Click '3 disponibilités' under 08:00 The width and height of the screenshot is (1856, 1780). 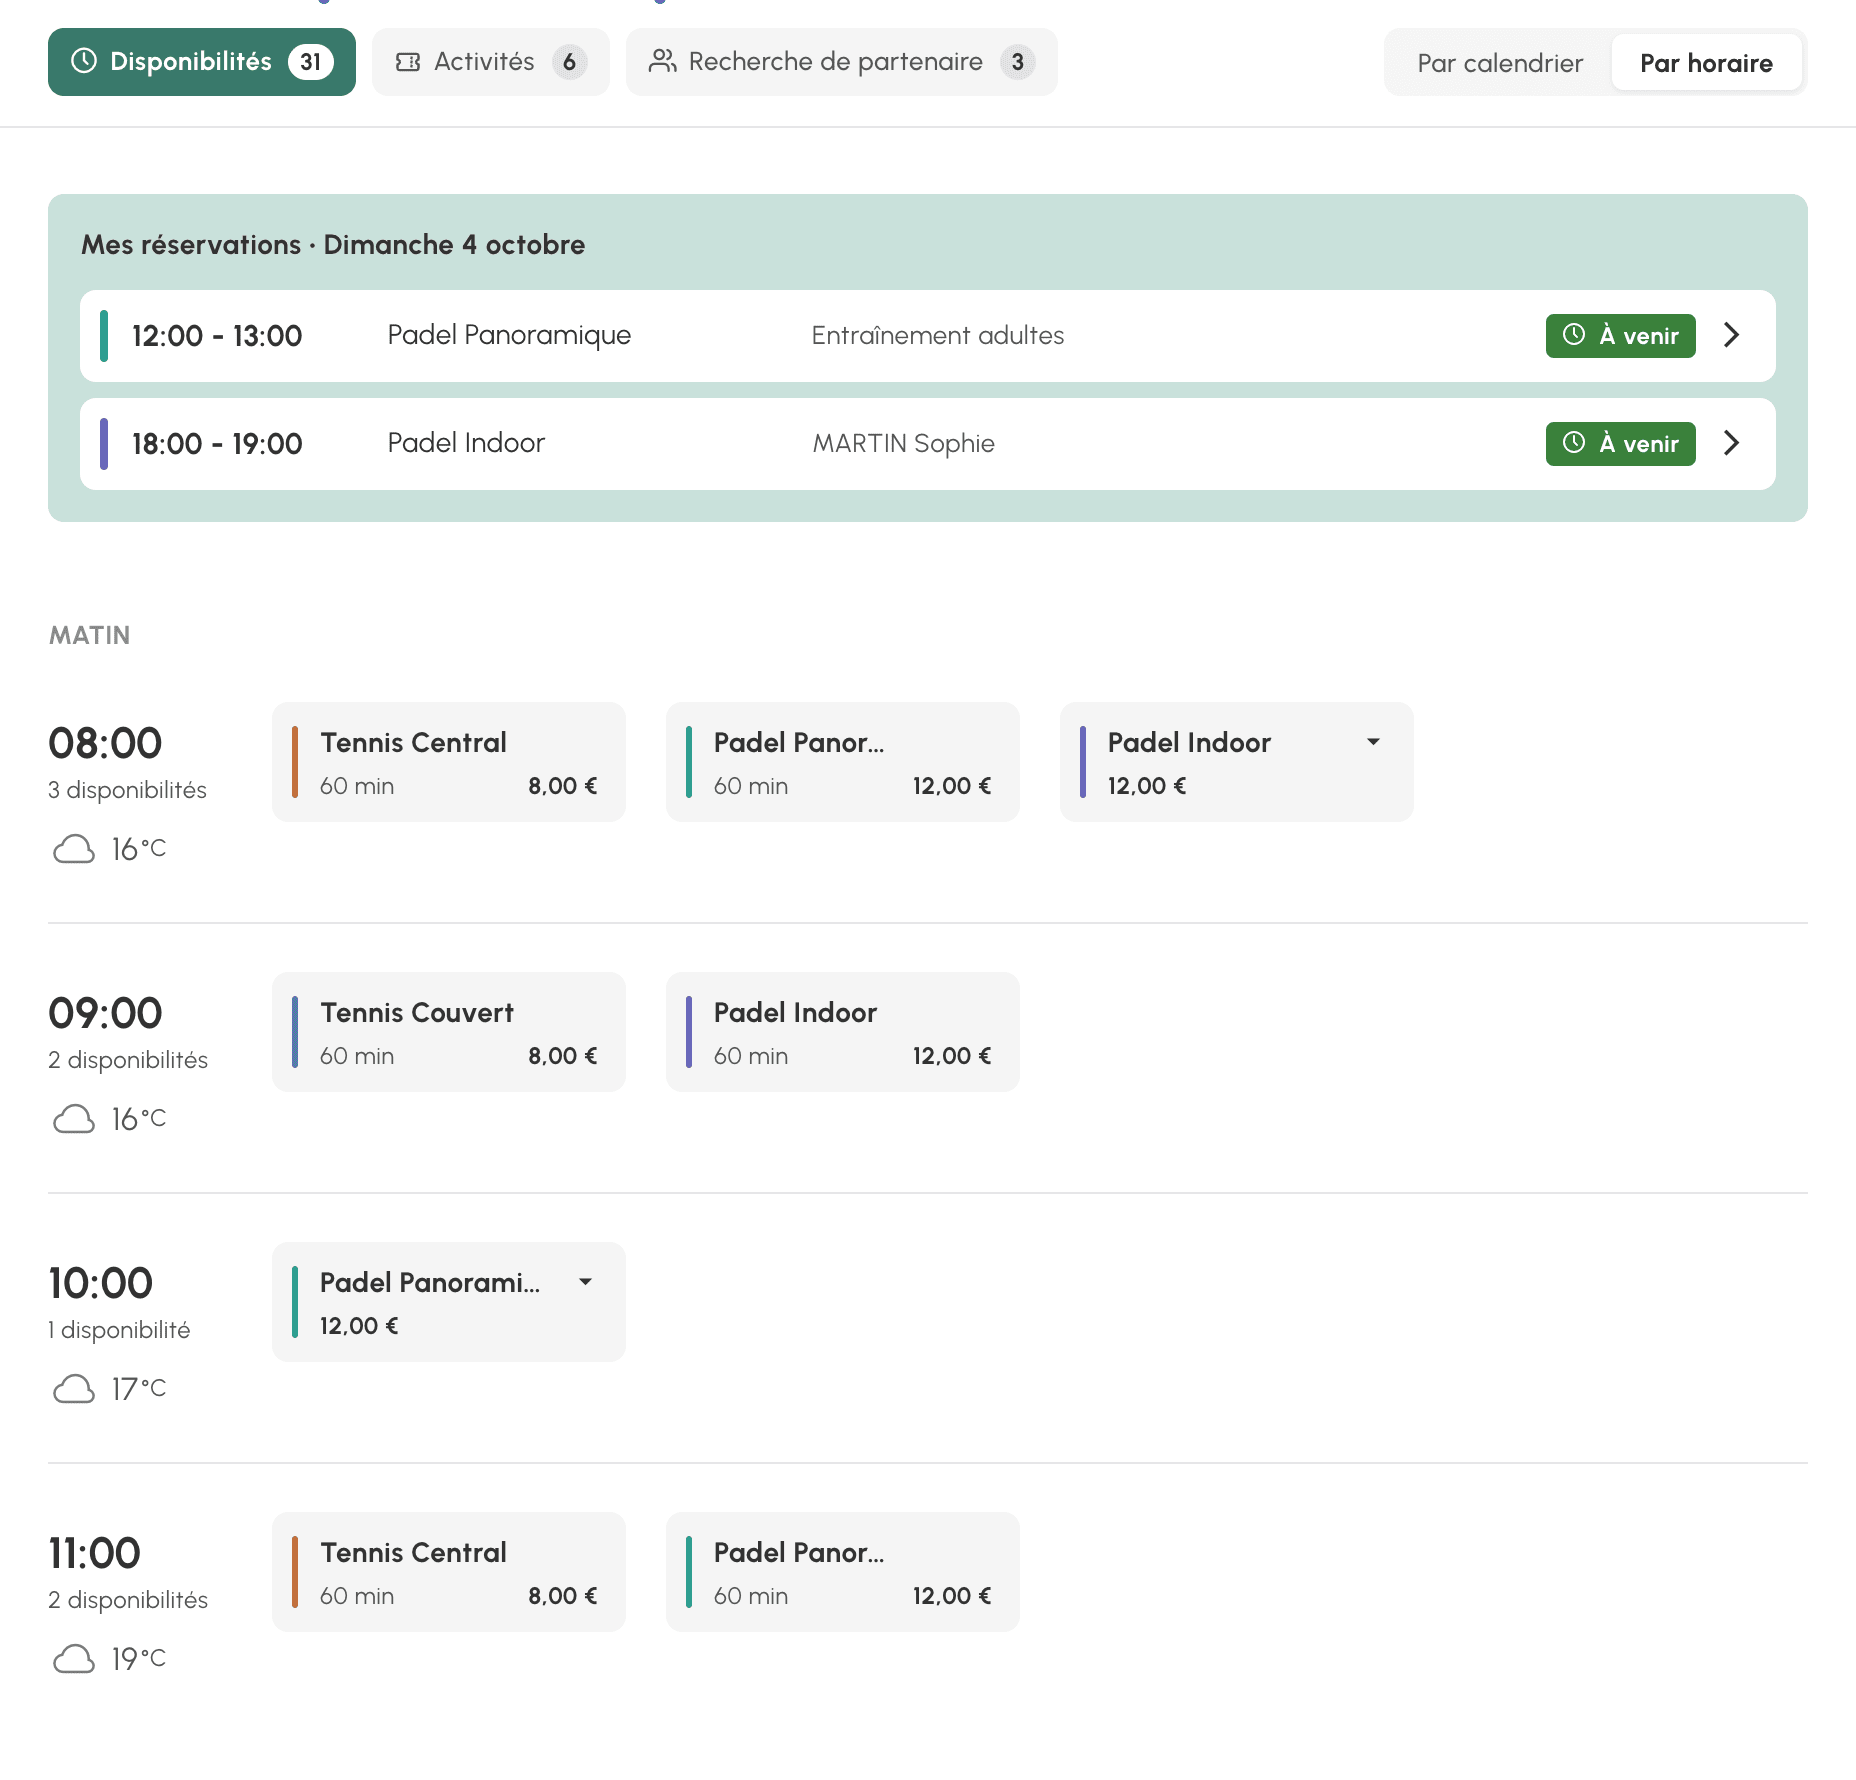[127, 790]
